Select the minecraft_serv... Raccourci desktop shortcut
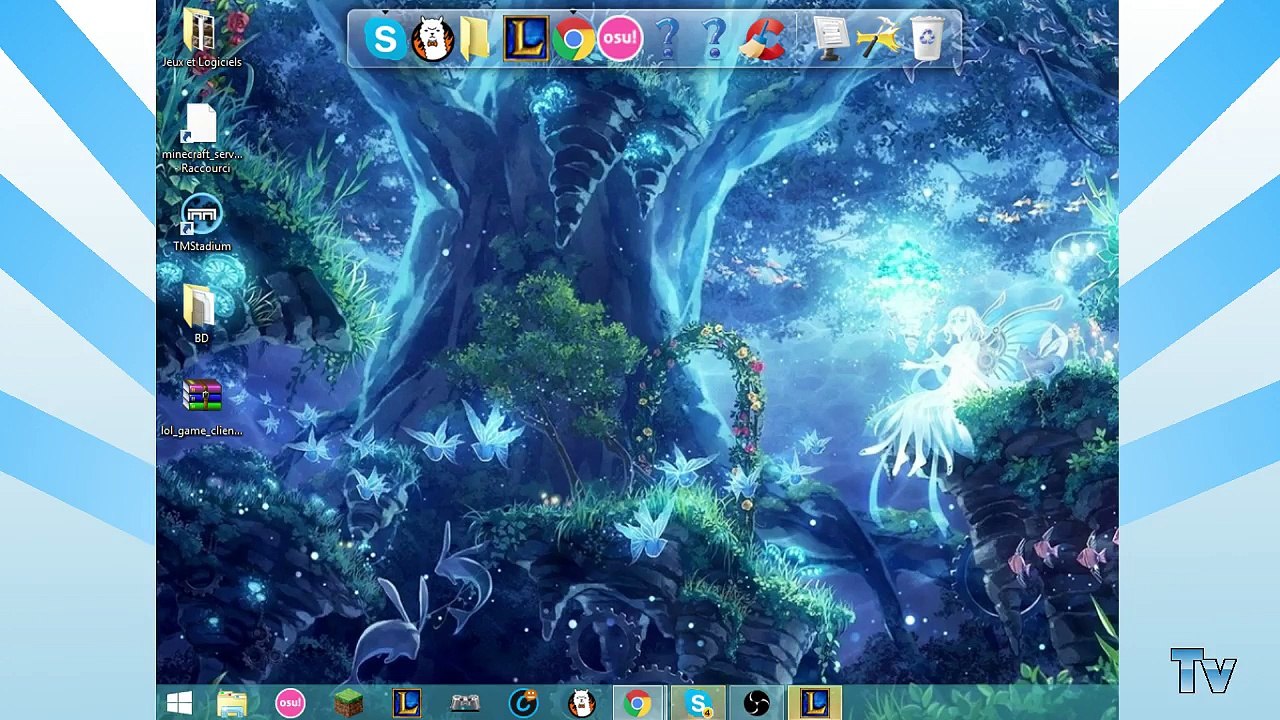Screen dimensions: 1280x720 coord(201,138)
